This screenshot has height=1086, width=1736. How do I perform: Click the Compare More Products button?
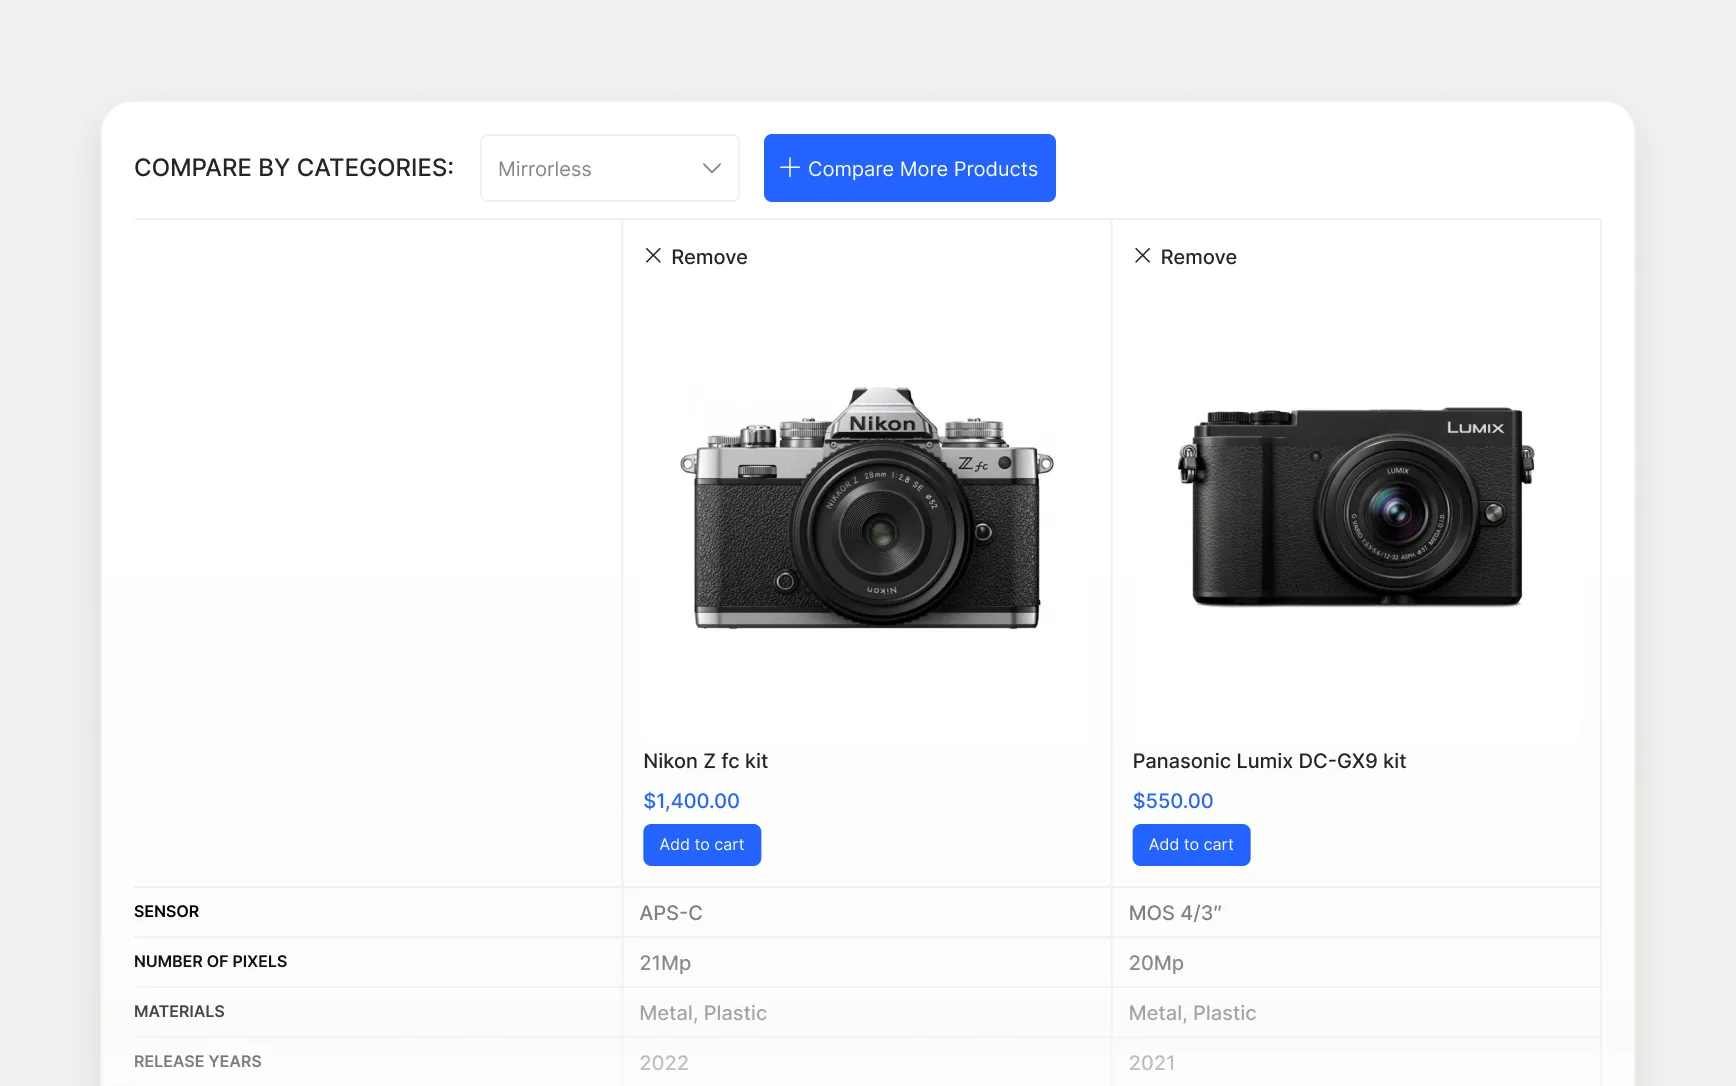pos(909,168)
